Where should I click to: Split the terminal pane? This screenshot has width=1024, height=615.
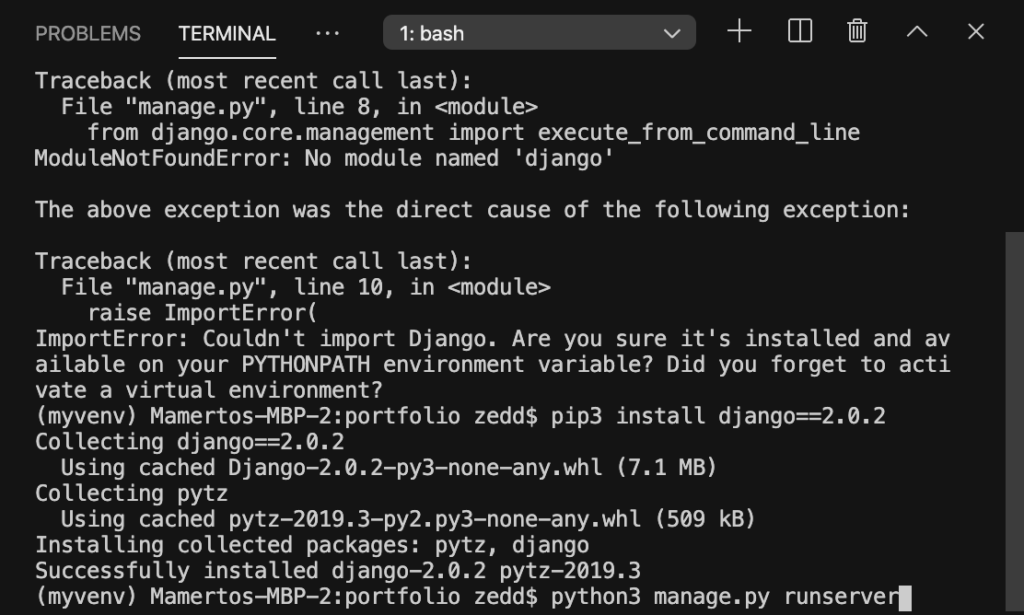(x=800, y=31)
